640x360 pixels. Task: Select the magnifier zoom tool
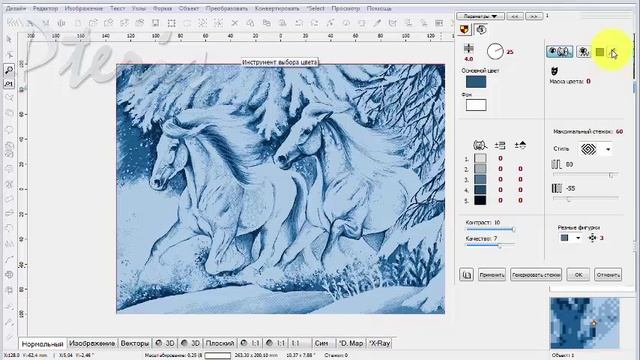9,70
